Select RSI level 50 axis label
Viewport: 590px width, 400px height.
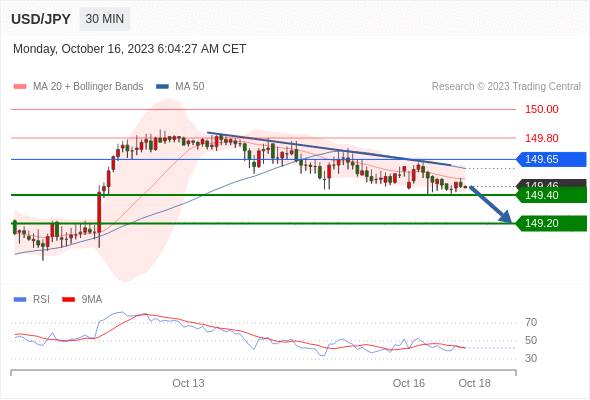coord(531,341)
